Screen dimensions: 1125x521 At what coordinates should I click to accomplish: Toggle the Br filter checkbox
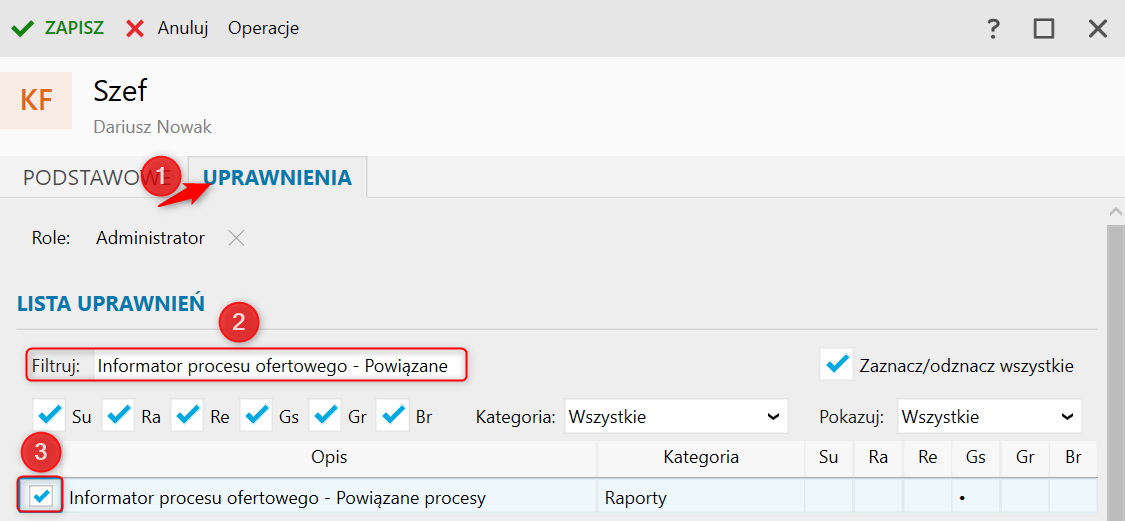coord(394,415)
